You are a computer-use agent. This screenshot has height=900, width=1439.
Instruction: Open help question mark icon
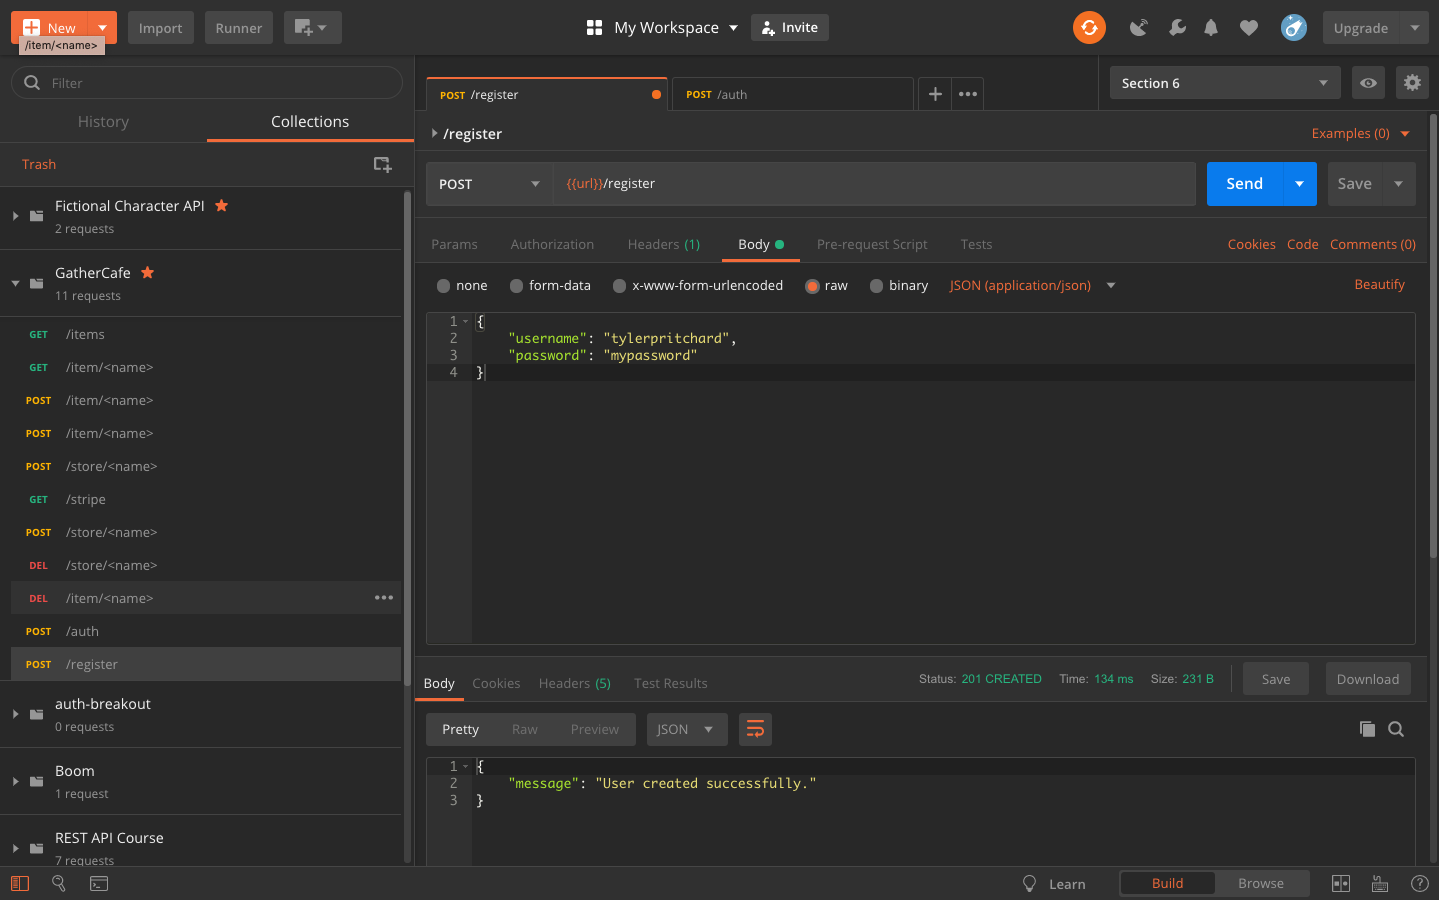(x=1419, y=883)
